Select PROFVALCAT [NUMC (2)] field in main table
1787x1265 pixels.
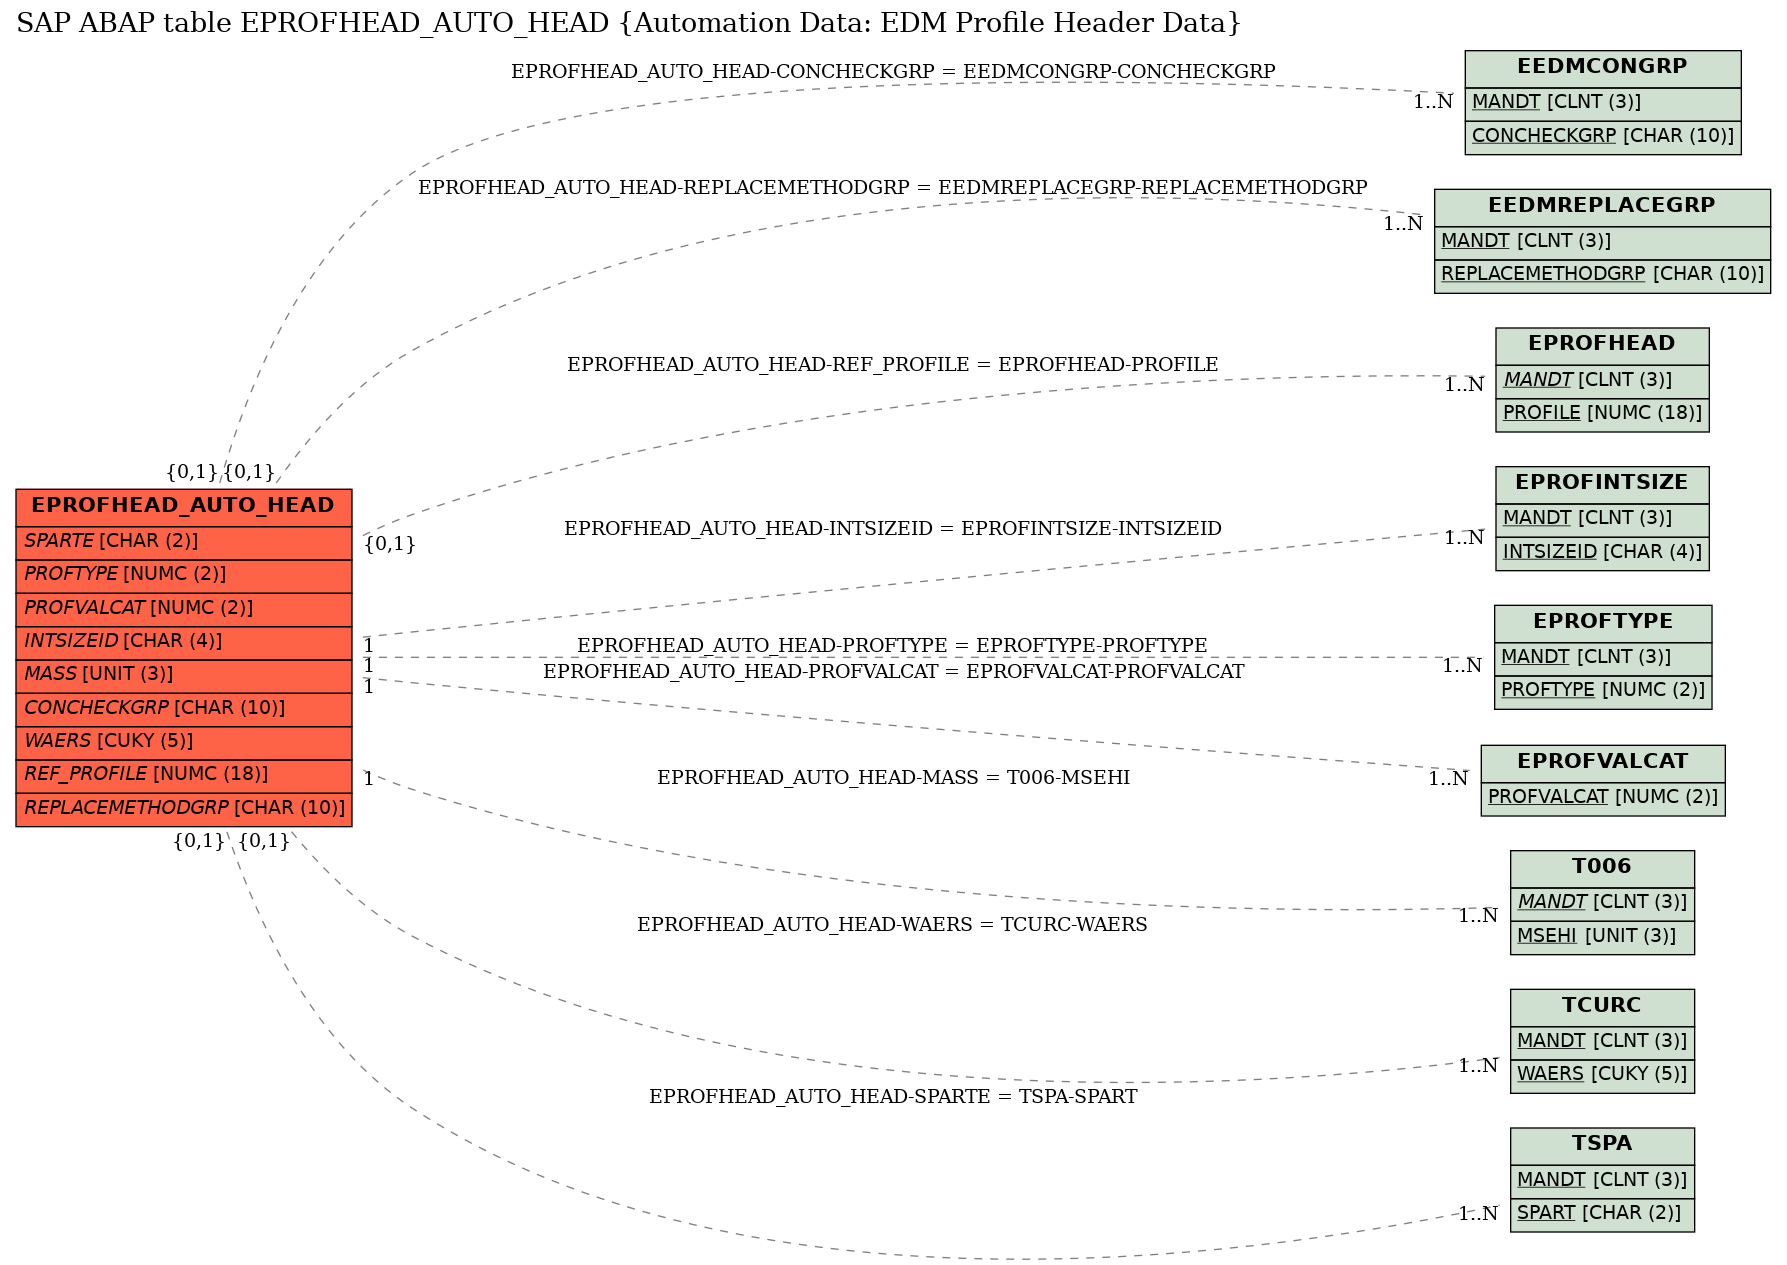point(184,608)
